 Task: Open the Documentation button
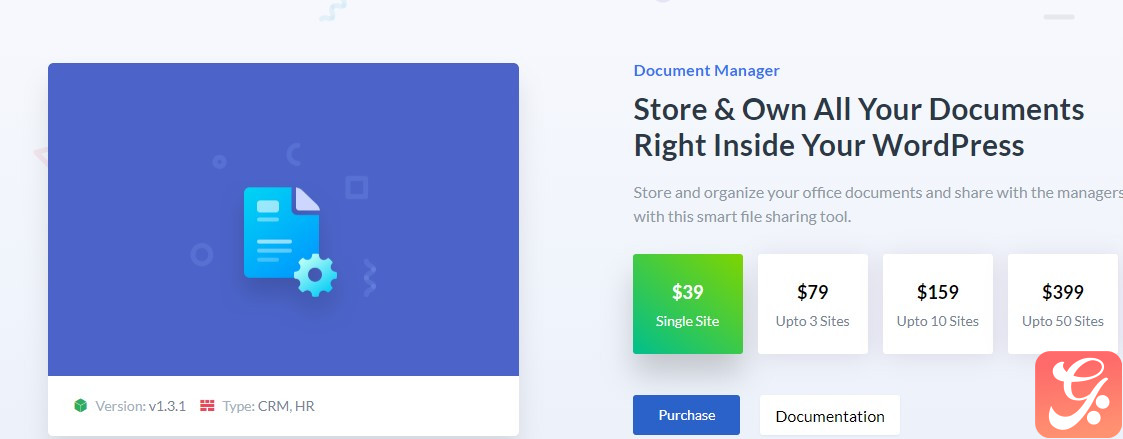829,416
